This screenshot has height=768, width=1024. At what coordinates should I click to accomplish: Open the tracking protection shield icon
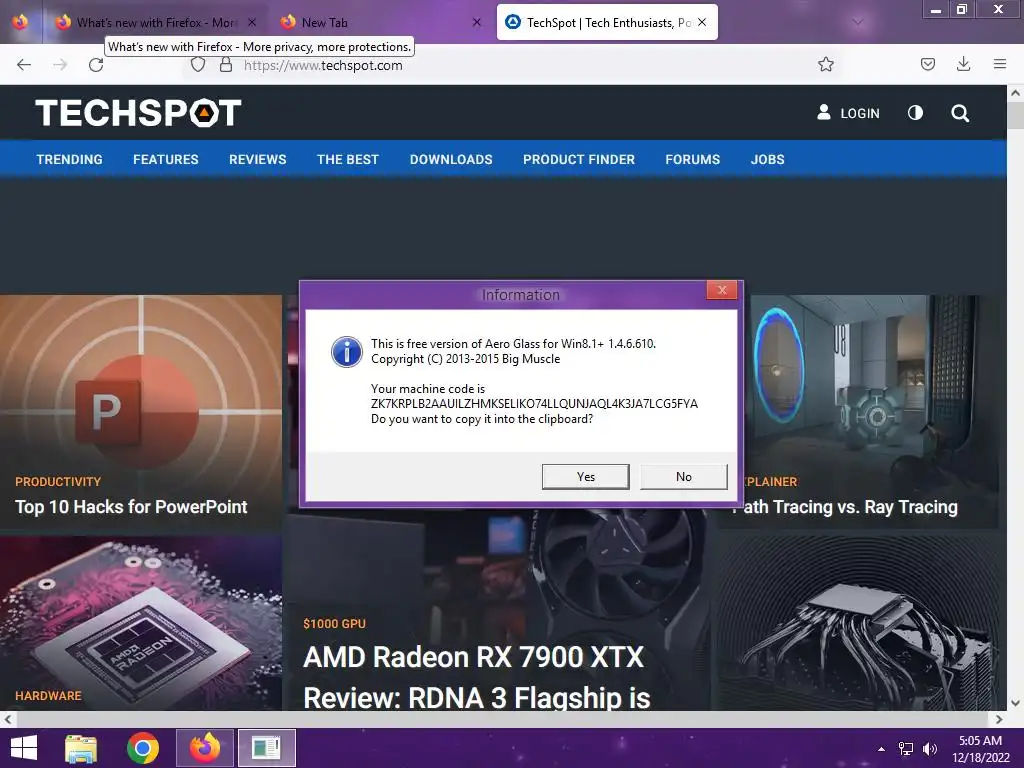(x=198, y=65)
